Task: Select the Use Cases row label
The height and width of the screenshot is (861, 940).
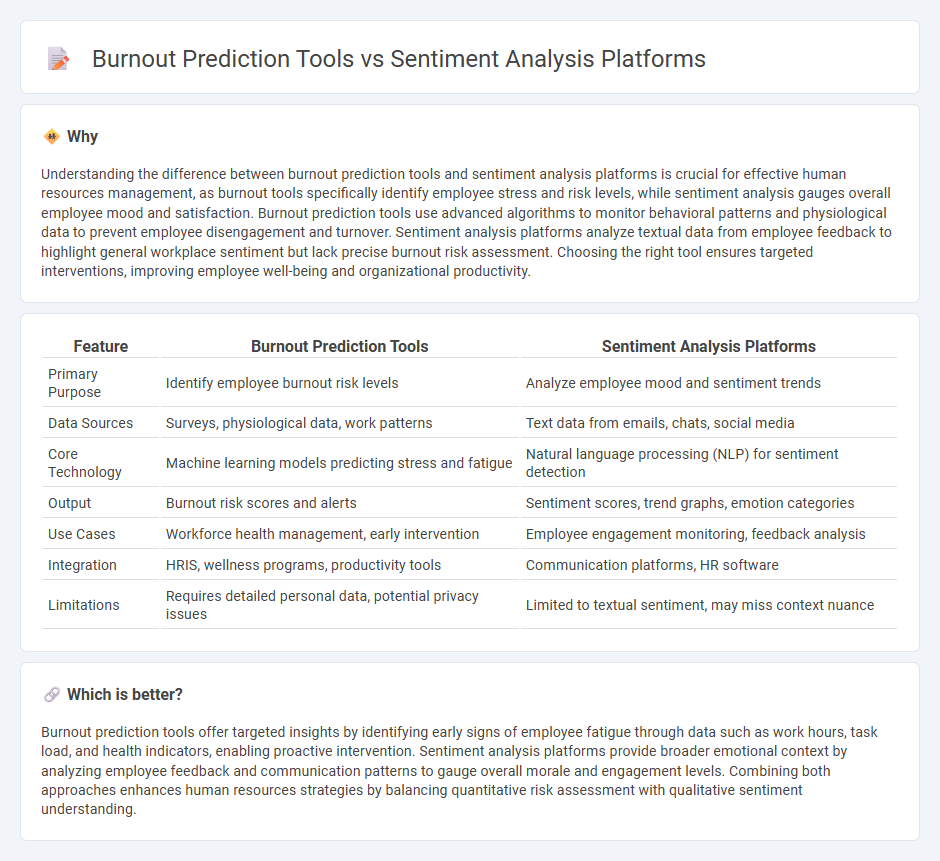Action: click(x=82, y=534)
